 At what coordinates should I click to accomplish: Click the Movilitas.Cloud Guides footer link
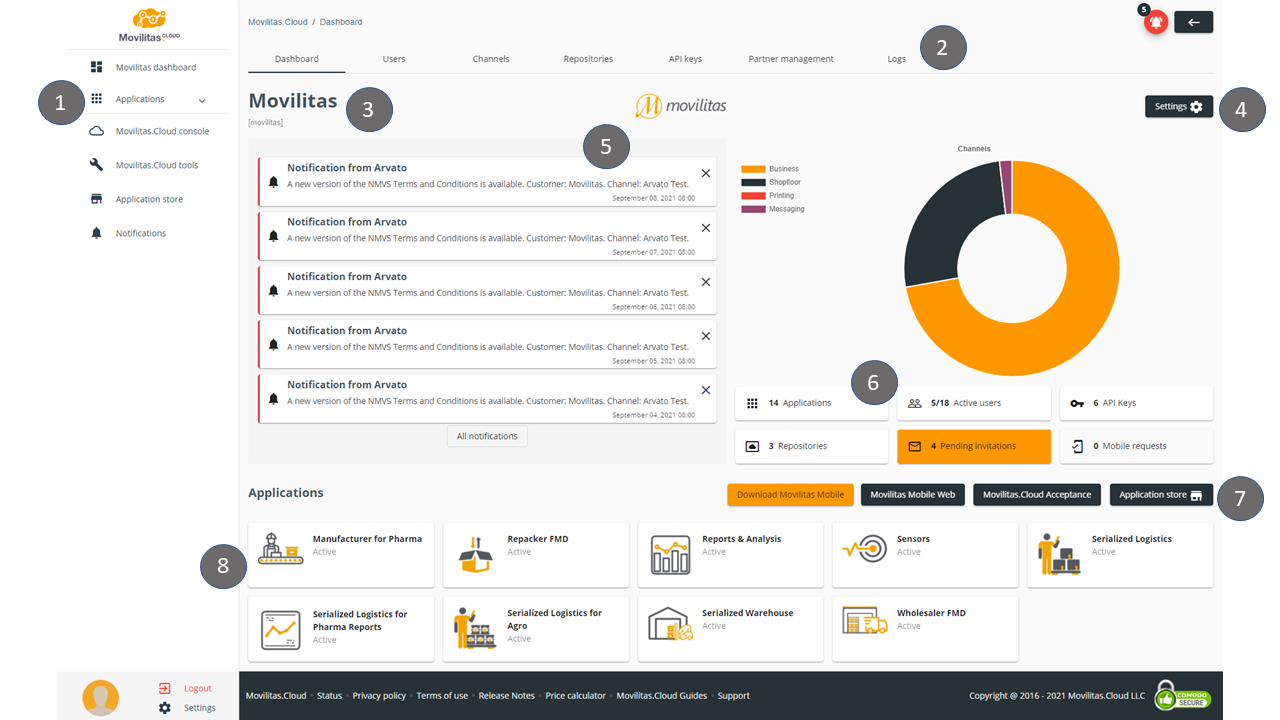point(662,696)
